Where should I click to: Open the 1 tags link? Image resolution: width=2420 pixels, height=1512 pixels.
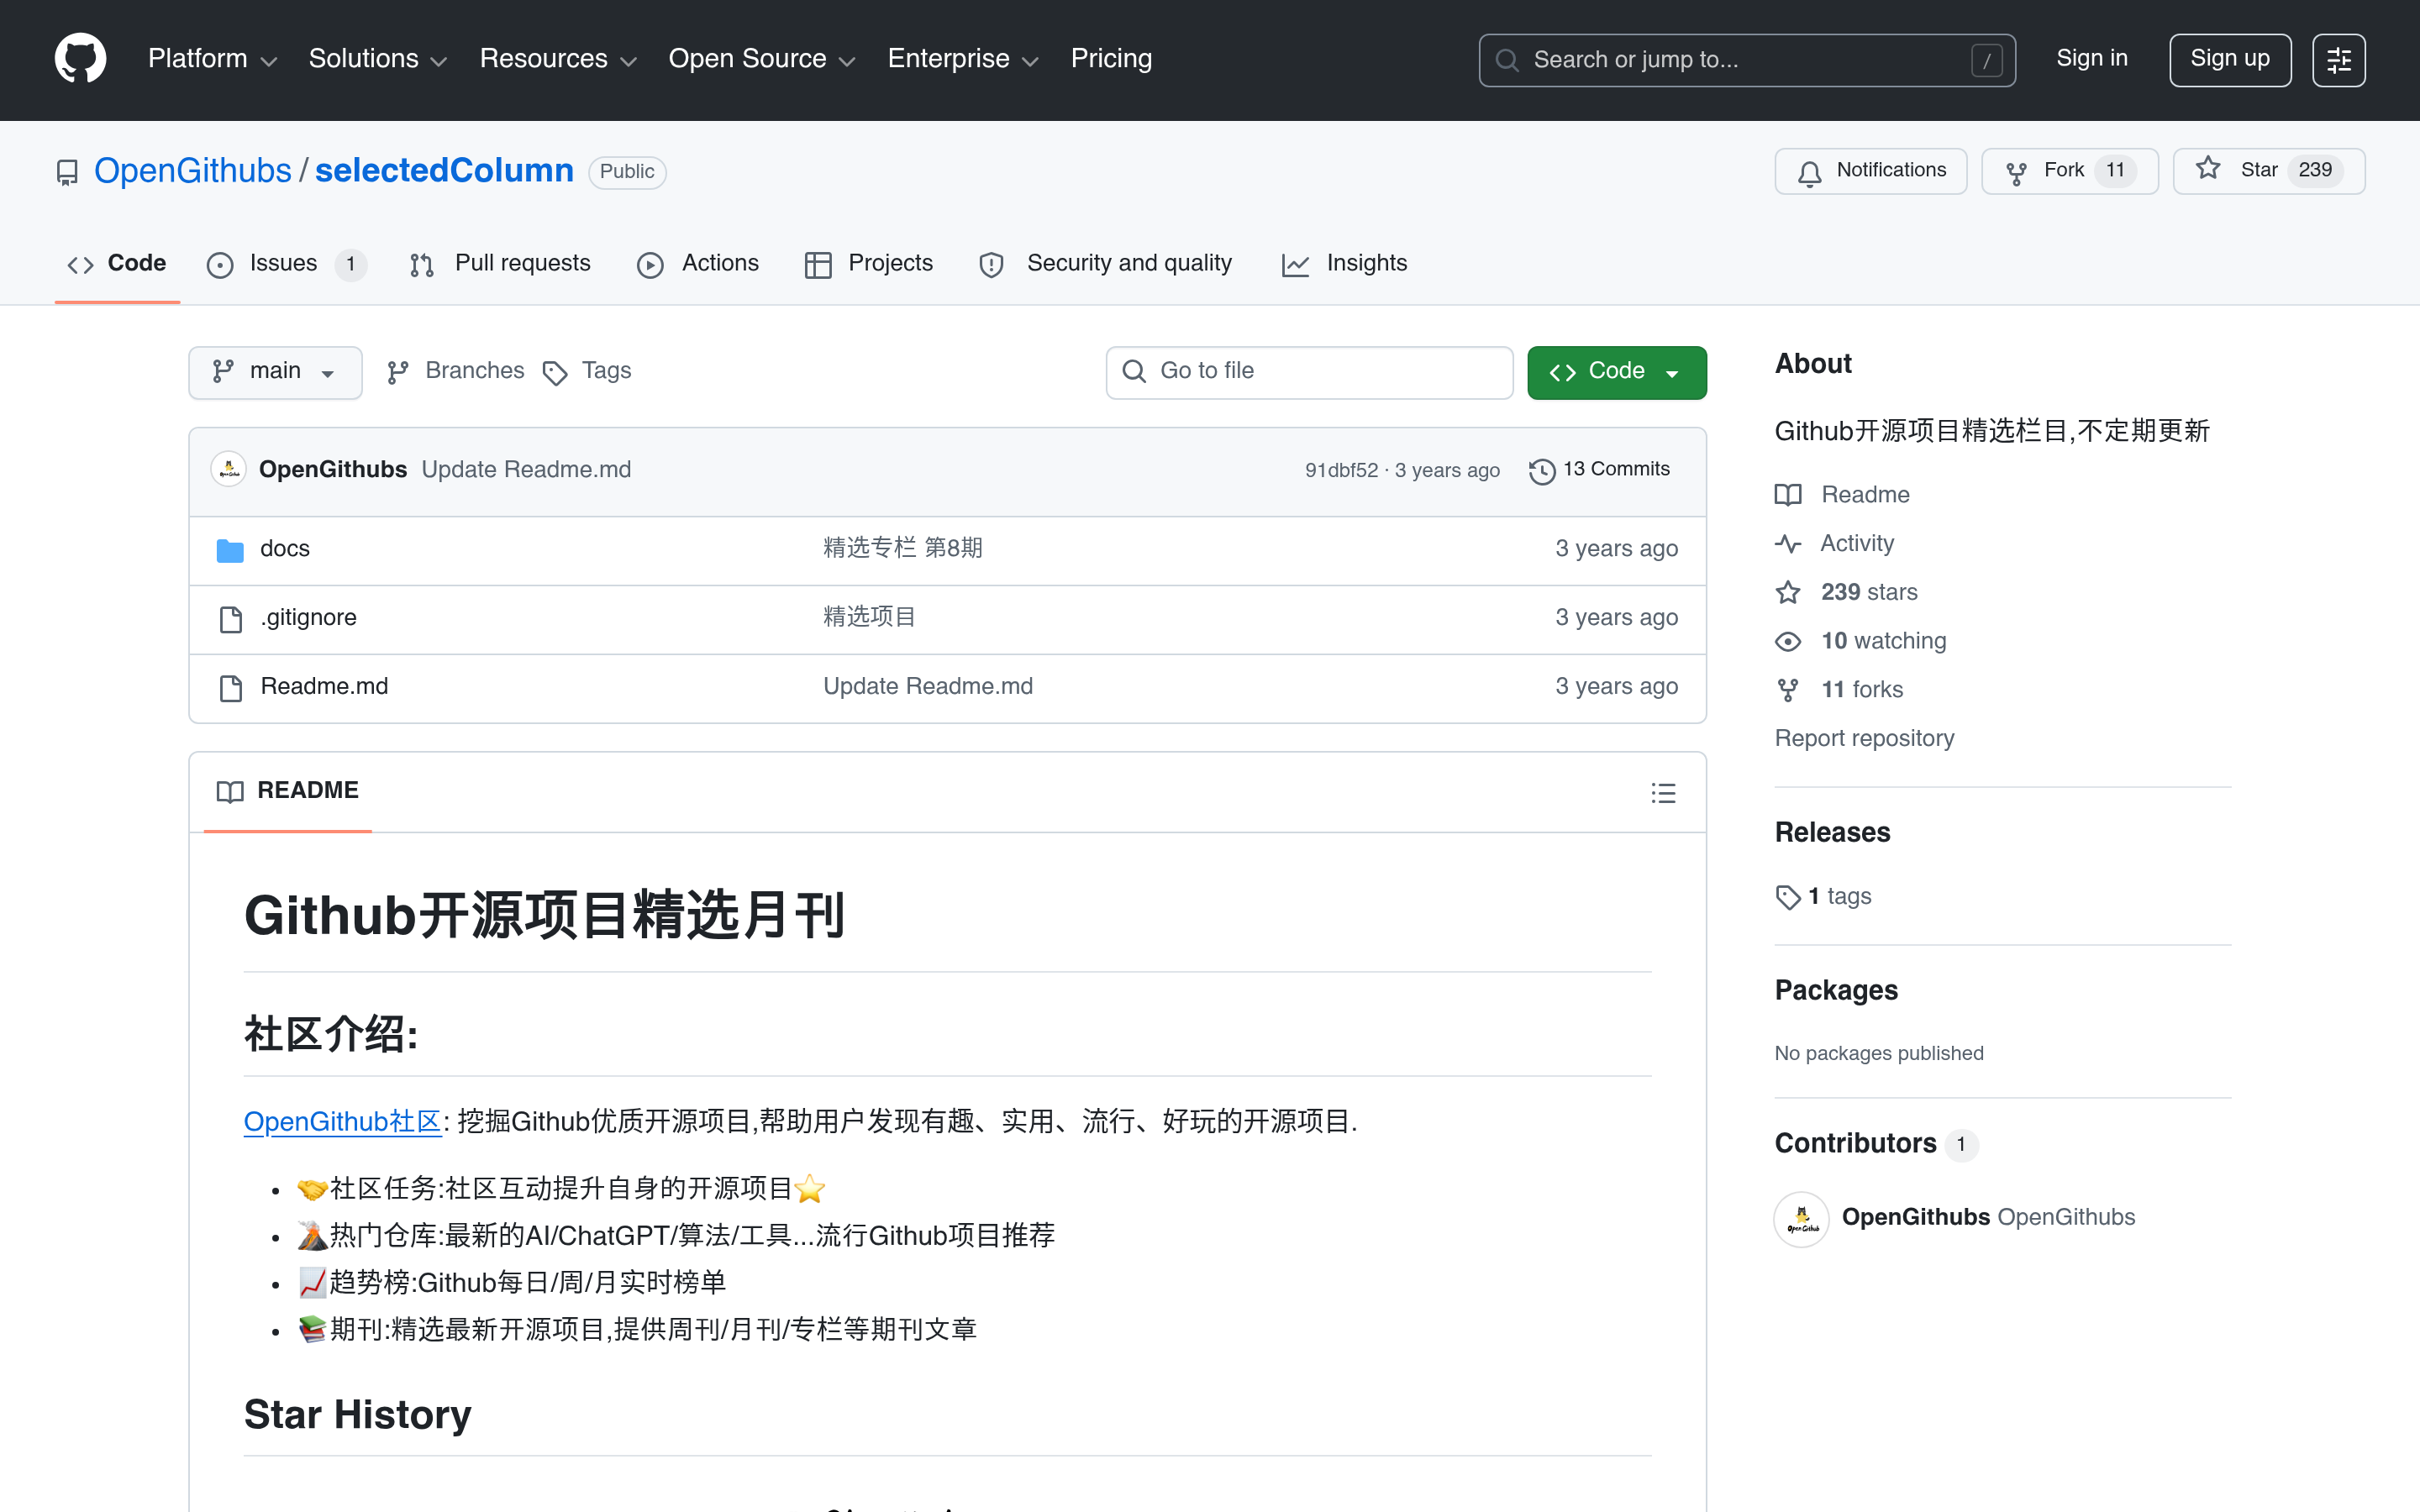pyautogui.click(x=1823, y=897)
